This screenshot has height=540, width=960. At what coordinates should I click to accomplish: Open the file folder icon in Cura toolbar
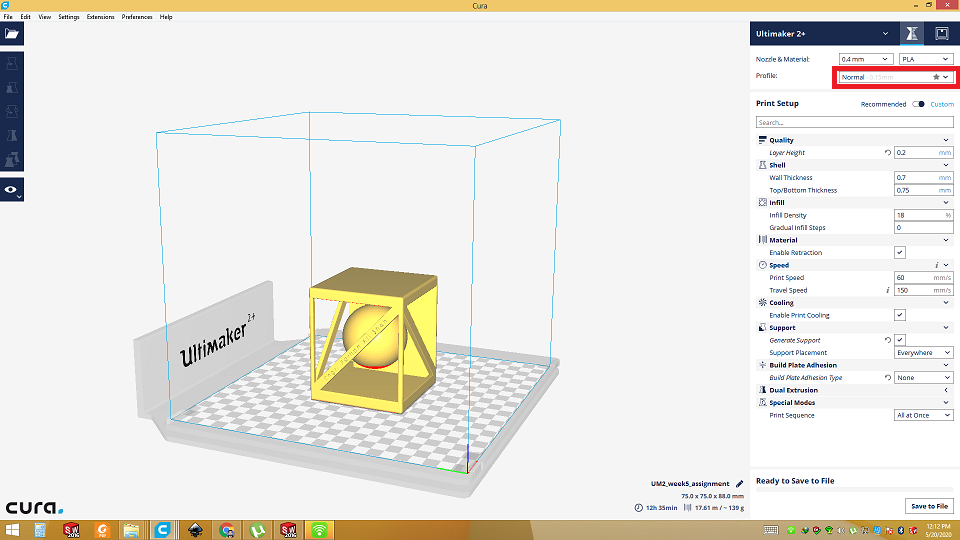[12, 34]
